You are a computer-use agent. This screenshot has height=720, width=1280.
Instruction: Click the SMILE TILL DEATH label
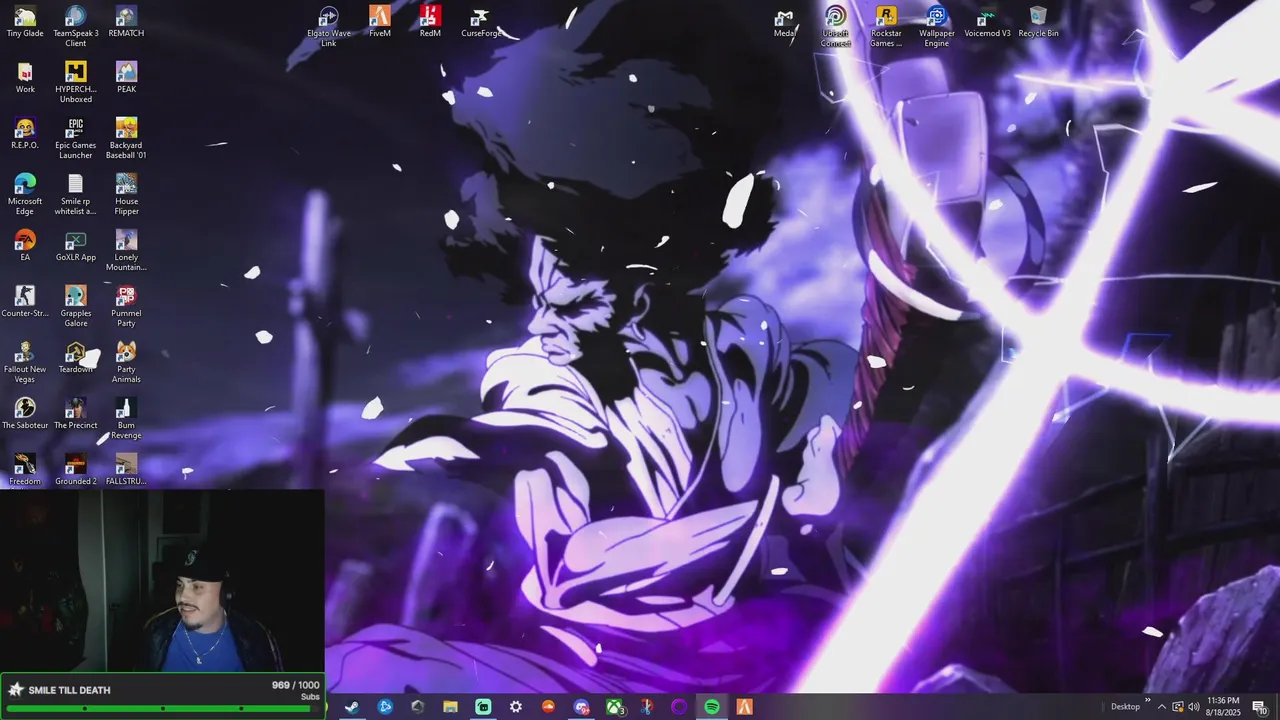point(69,690)
